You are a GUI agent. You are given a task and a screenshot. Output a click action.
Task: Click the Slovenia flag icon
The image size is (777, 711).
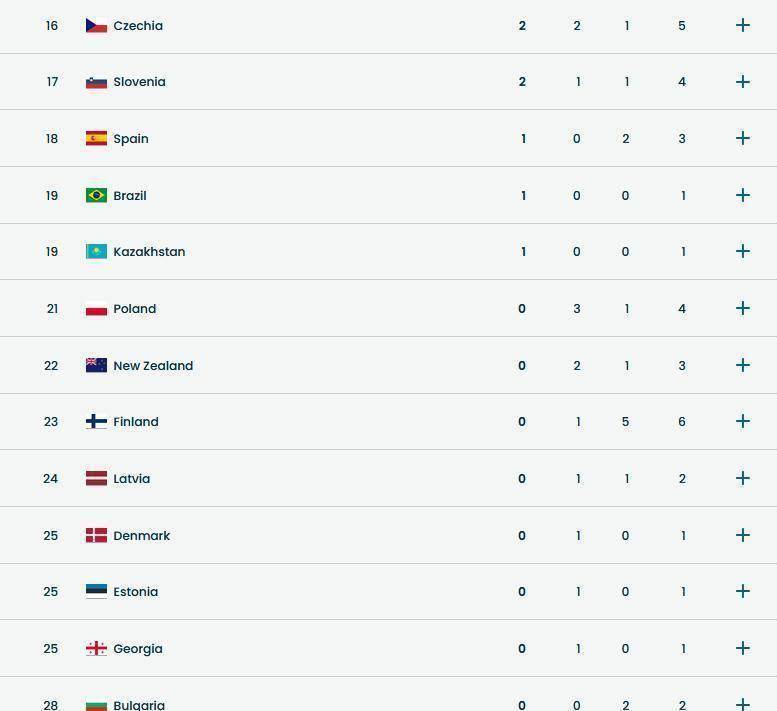coord(96,82)
